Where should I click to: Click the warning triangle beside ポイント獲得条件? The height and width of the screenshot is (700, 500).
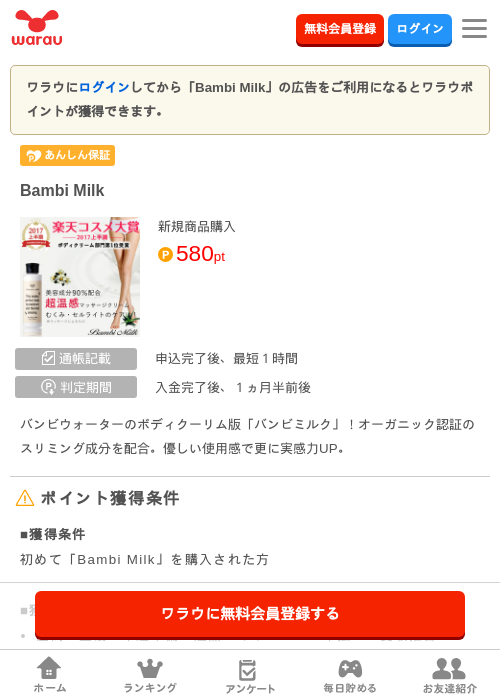[25, 498]
